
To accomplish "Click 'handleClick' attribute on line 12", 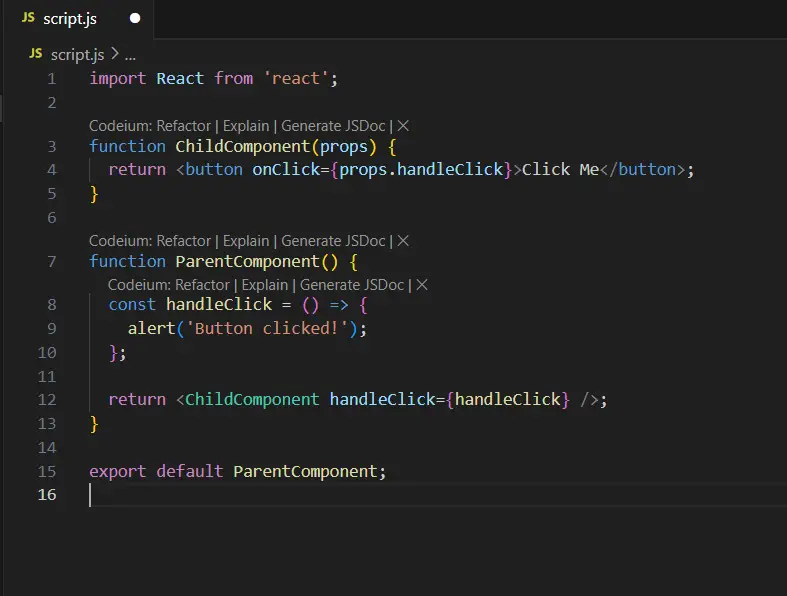I will click(x=382, y=400).
